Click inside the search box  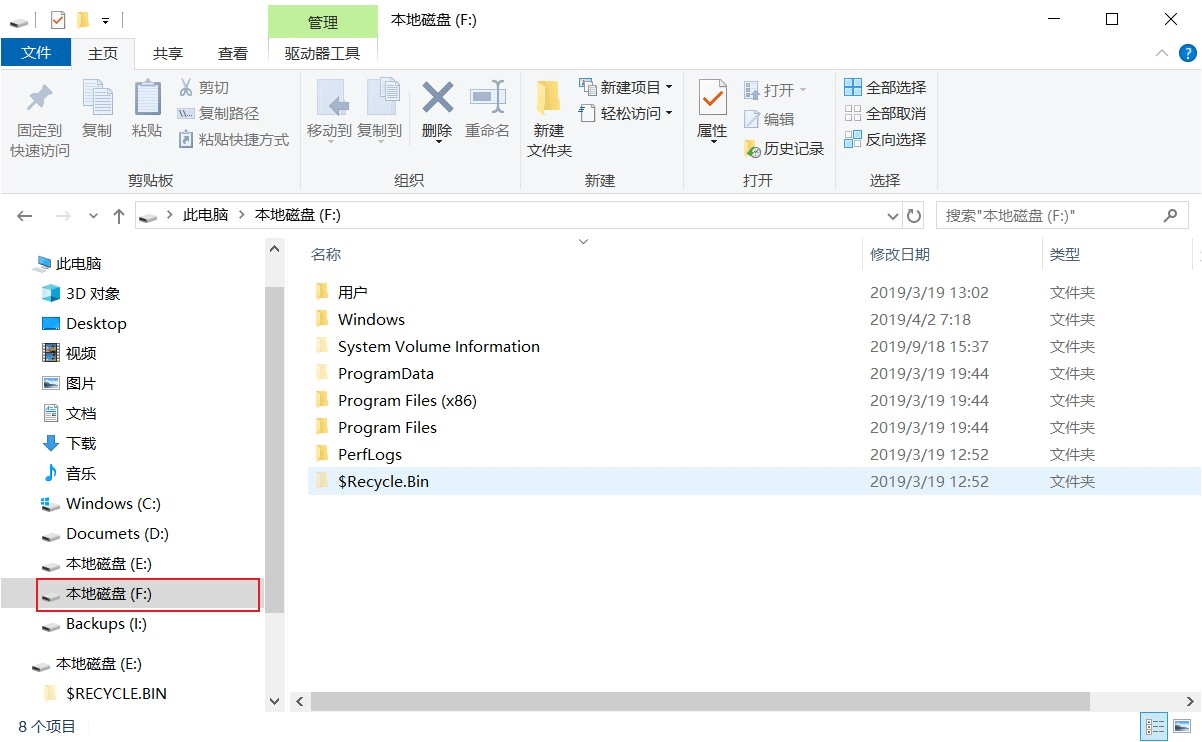click(1040, 215)
